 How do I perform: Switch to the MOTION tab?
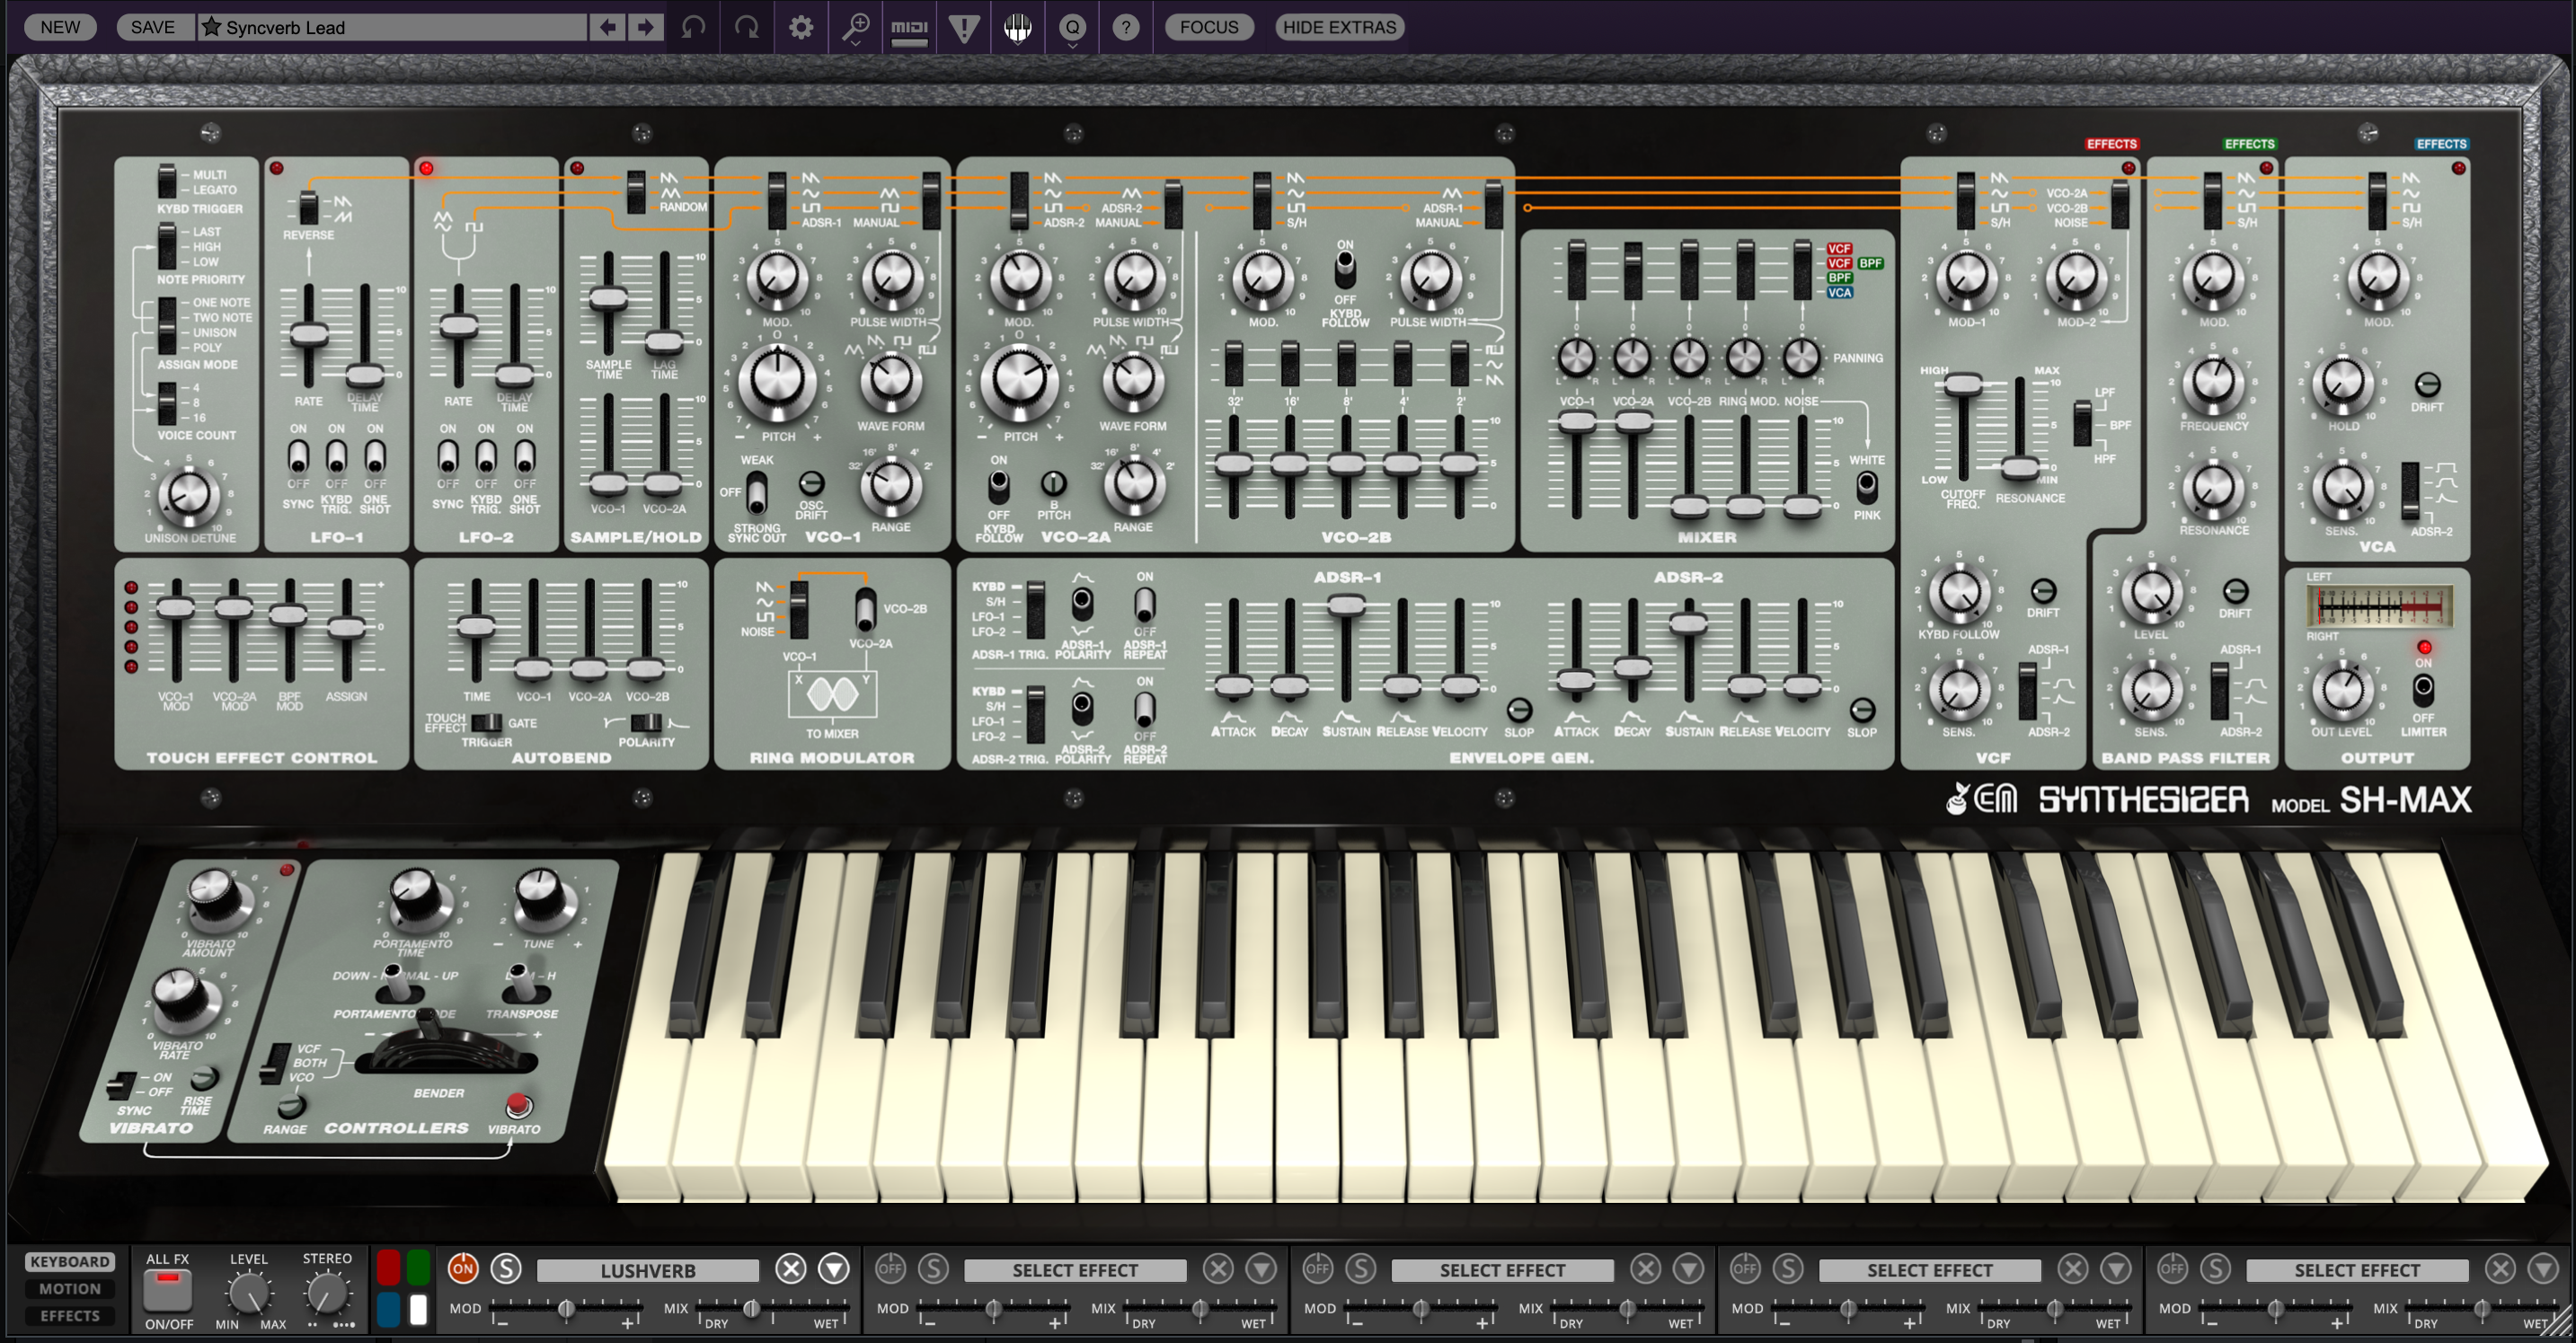tap(70, 1289)
